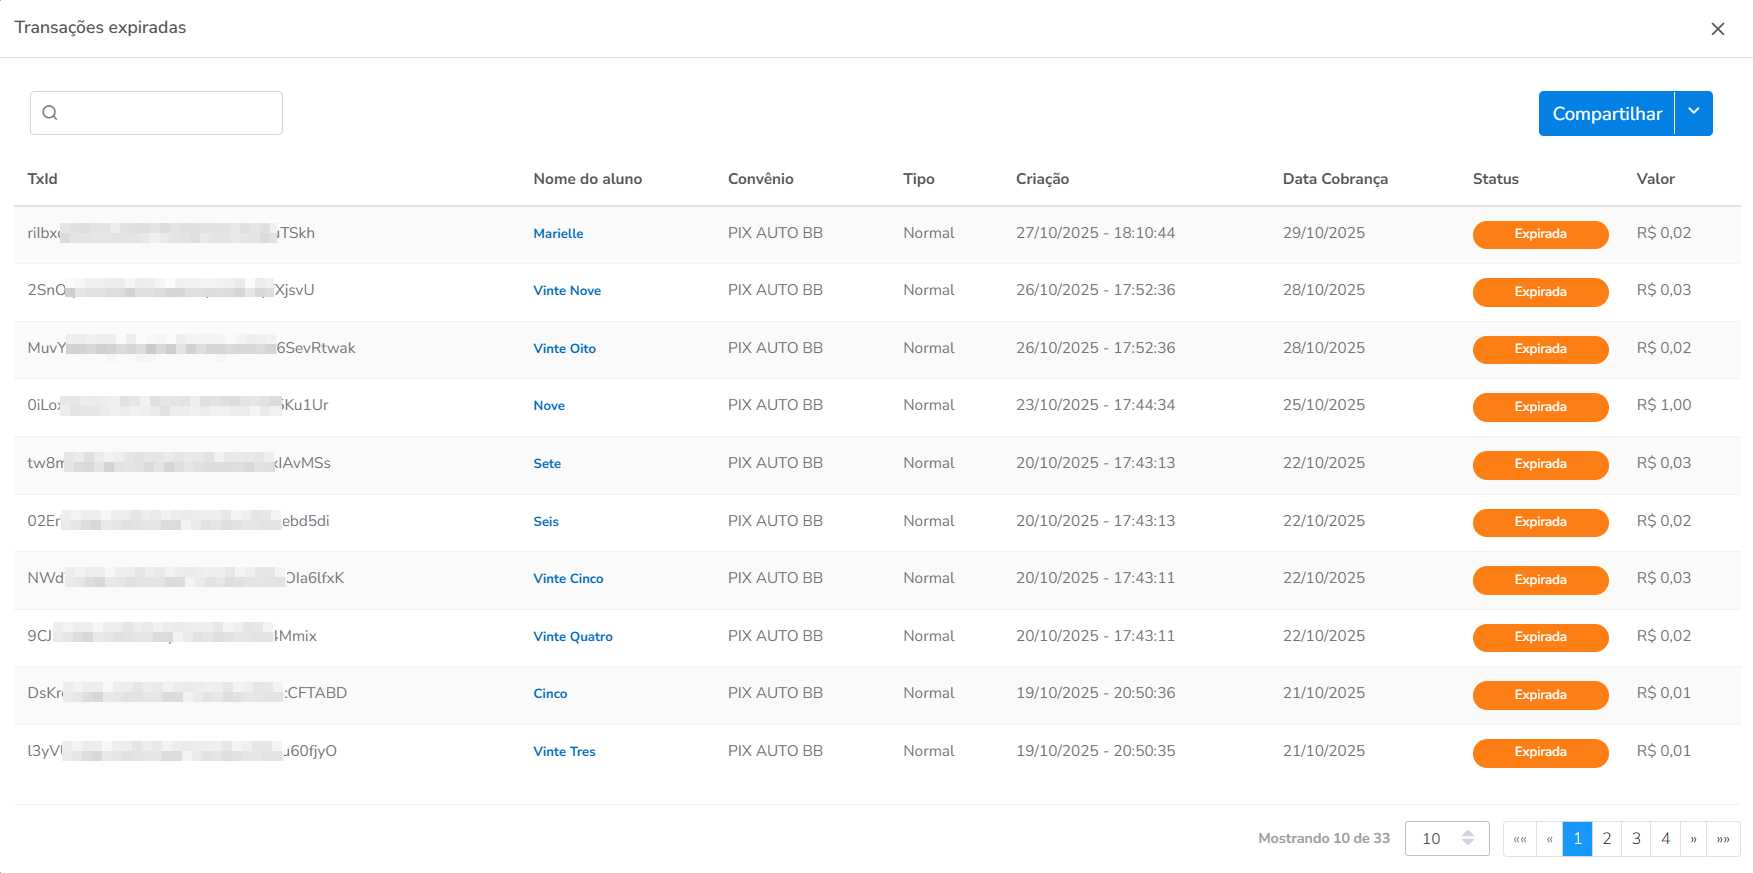
Task: Open the rows-per-page selector showing 10
Action: pos(1446,839)
